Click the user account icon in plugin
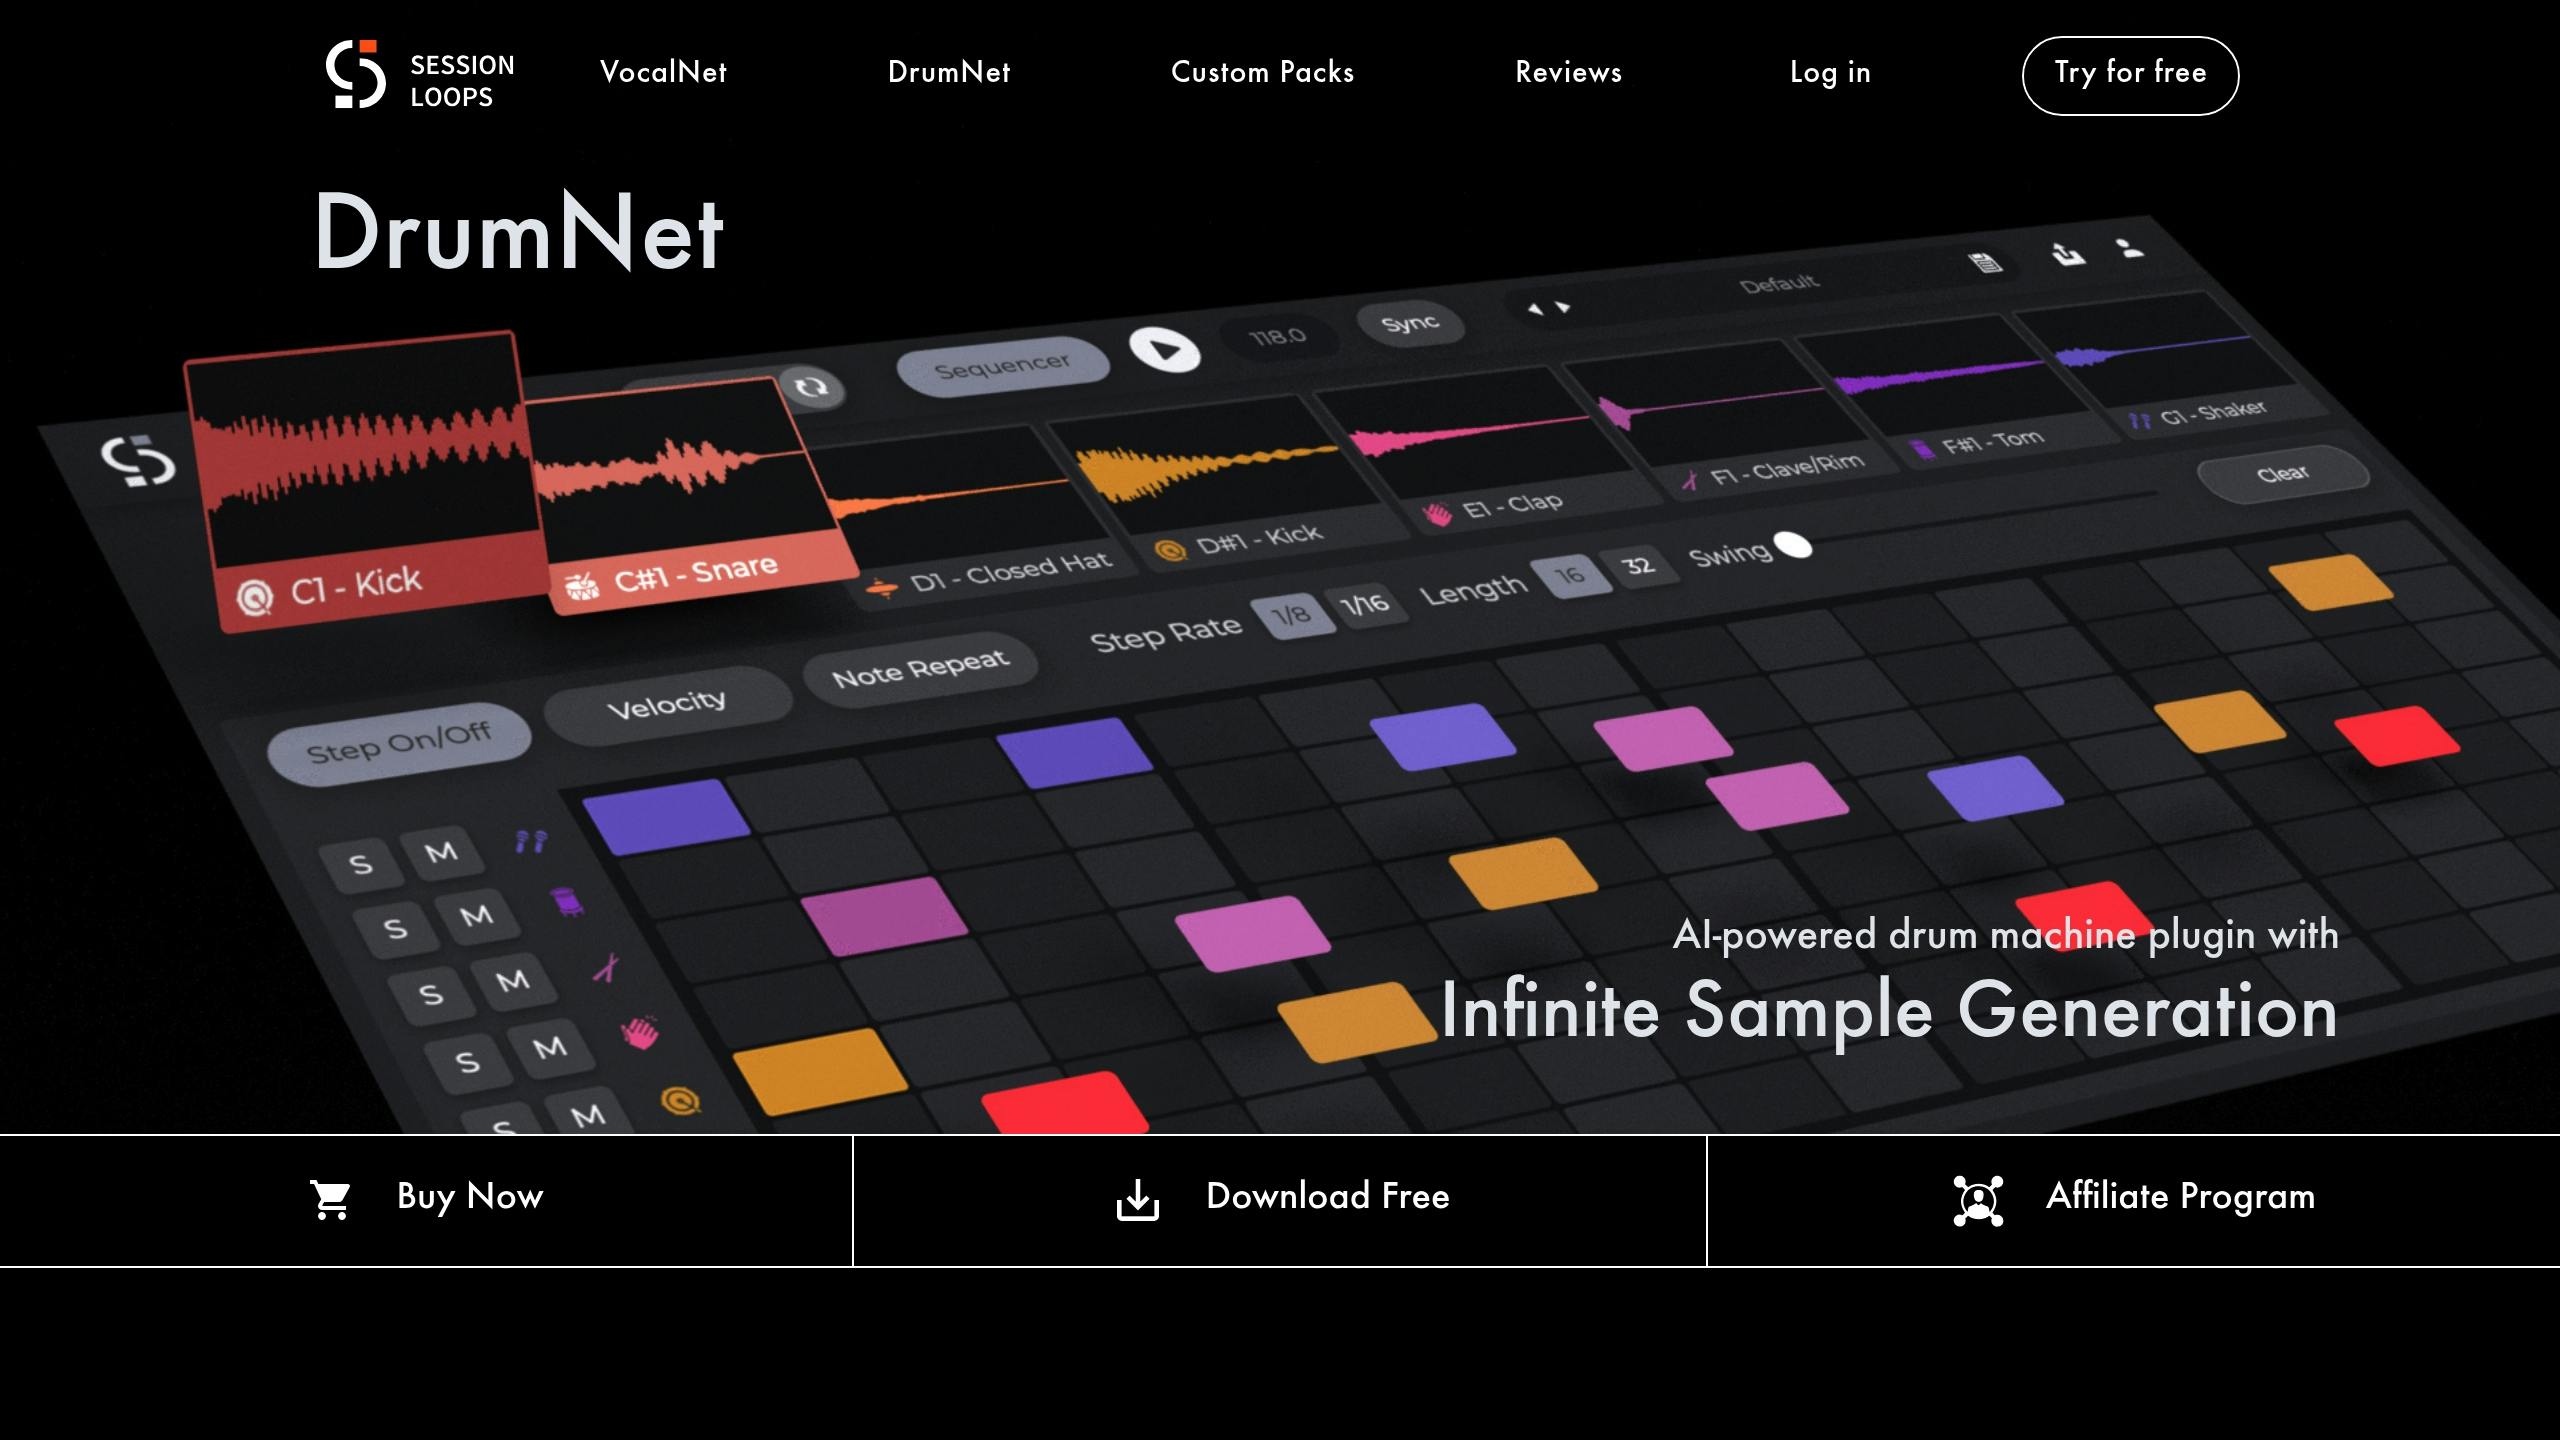 [2131, 248]
